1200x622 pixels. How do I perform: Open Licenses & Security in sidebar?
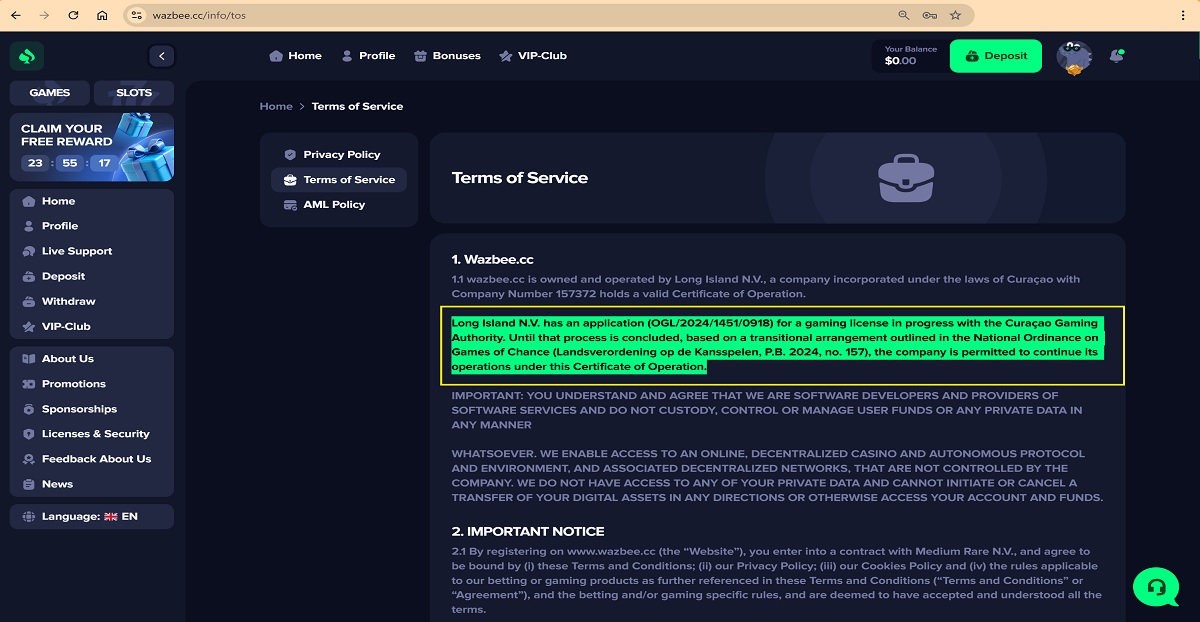point(95,434)
